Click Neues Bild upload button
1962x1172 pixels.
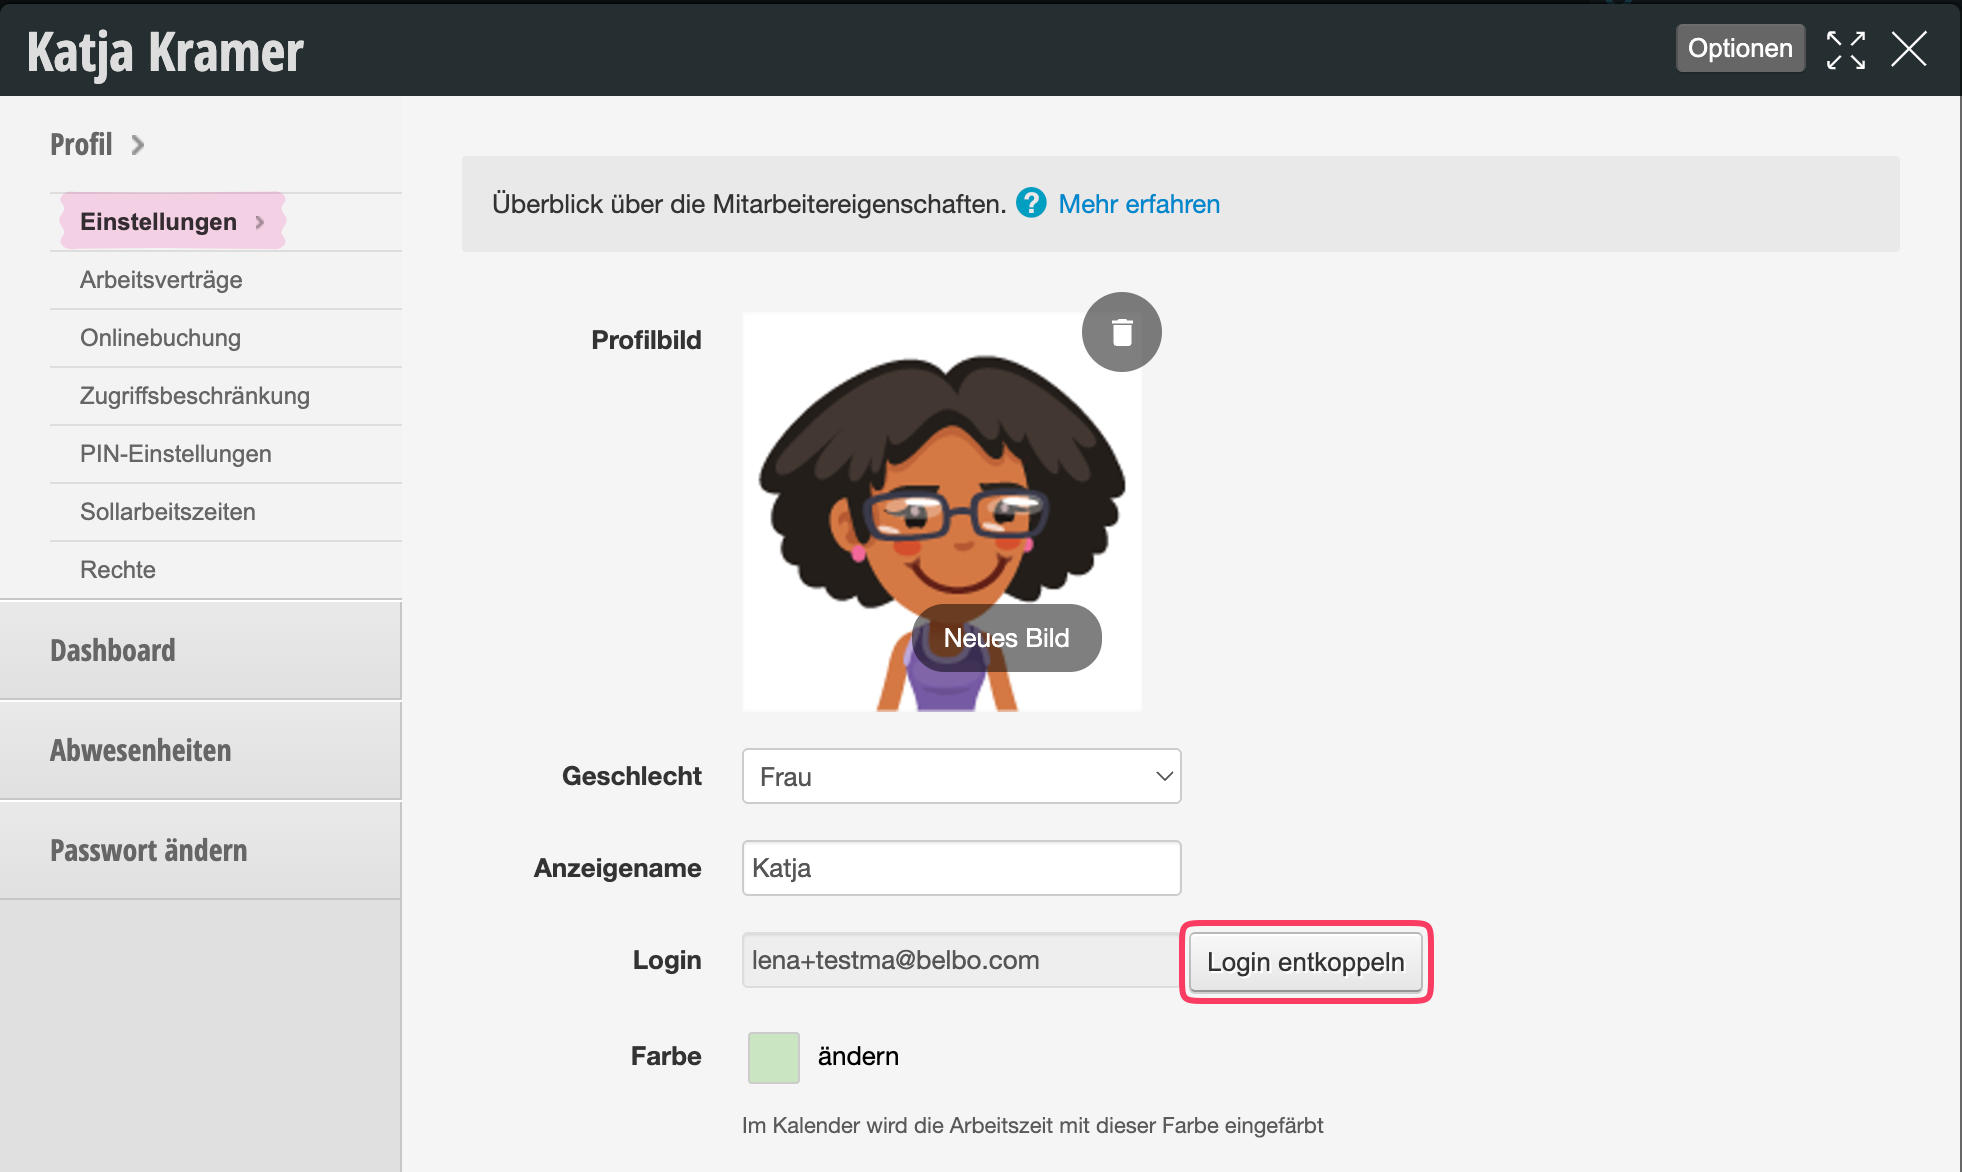(1006, 638)
